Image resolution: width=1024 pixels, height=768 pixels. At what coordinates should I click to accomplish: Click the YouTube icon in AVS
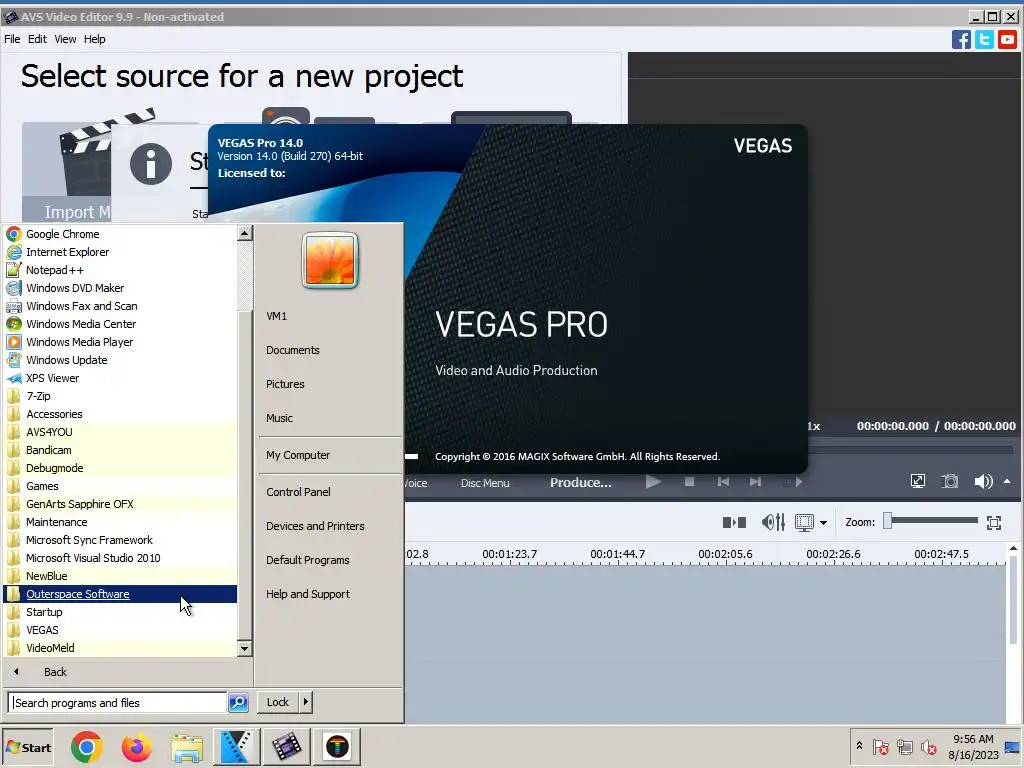point(1008,39)
